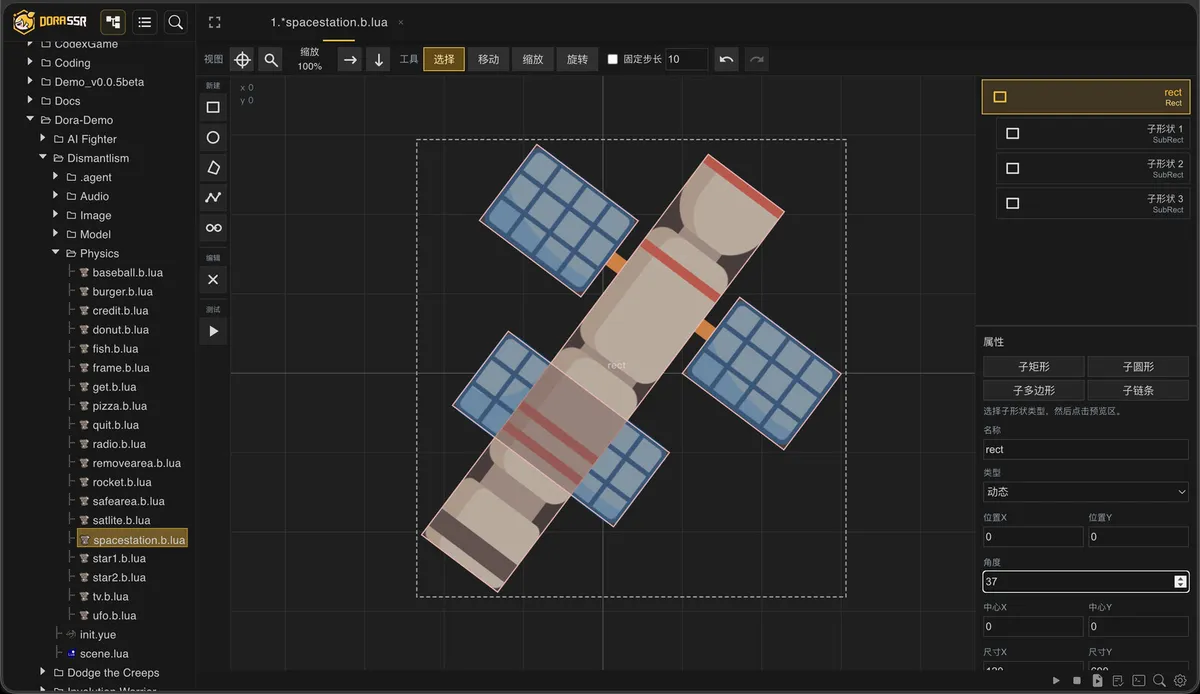
Task: Click the 位置Y input field
Action: (x=1138, y=537)
